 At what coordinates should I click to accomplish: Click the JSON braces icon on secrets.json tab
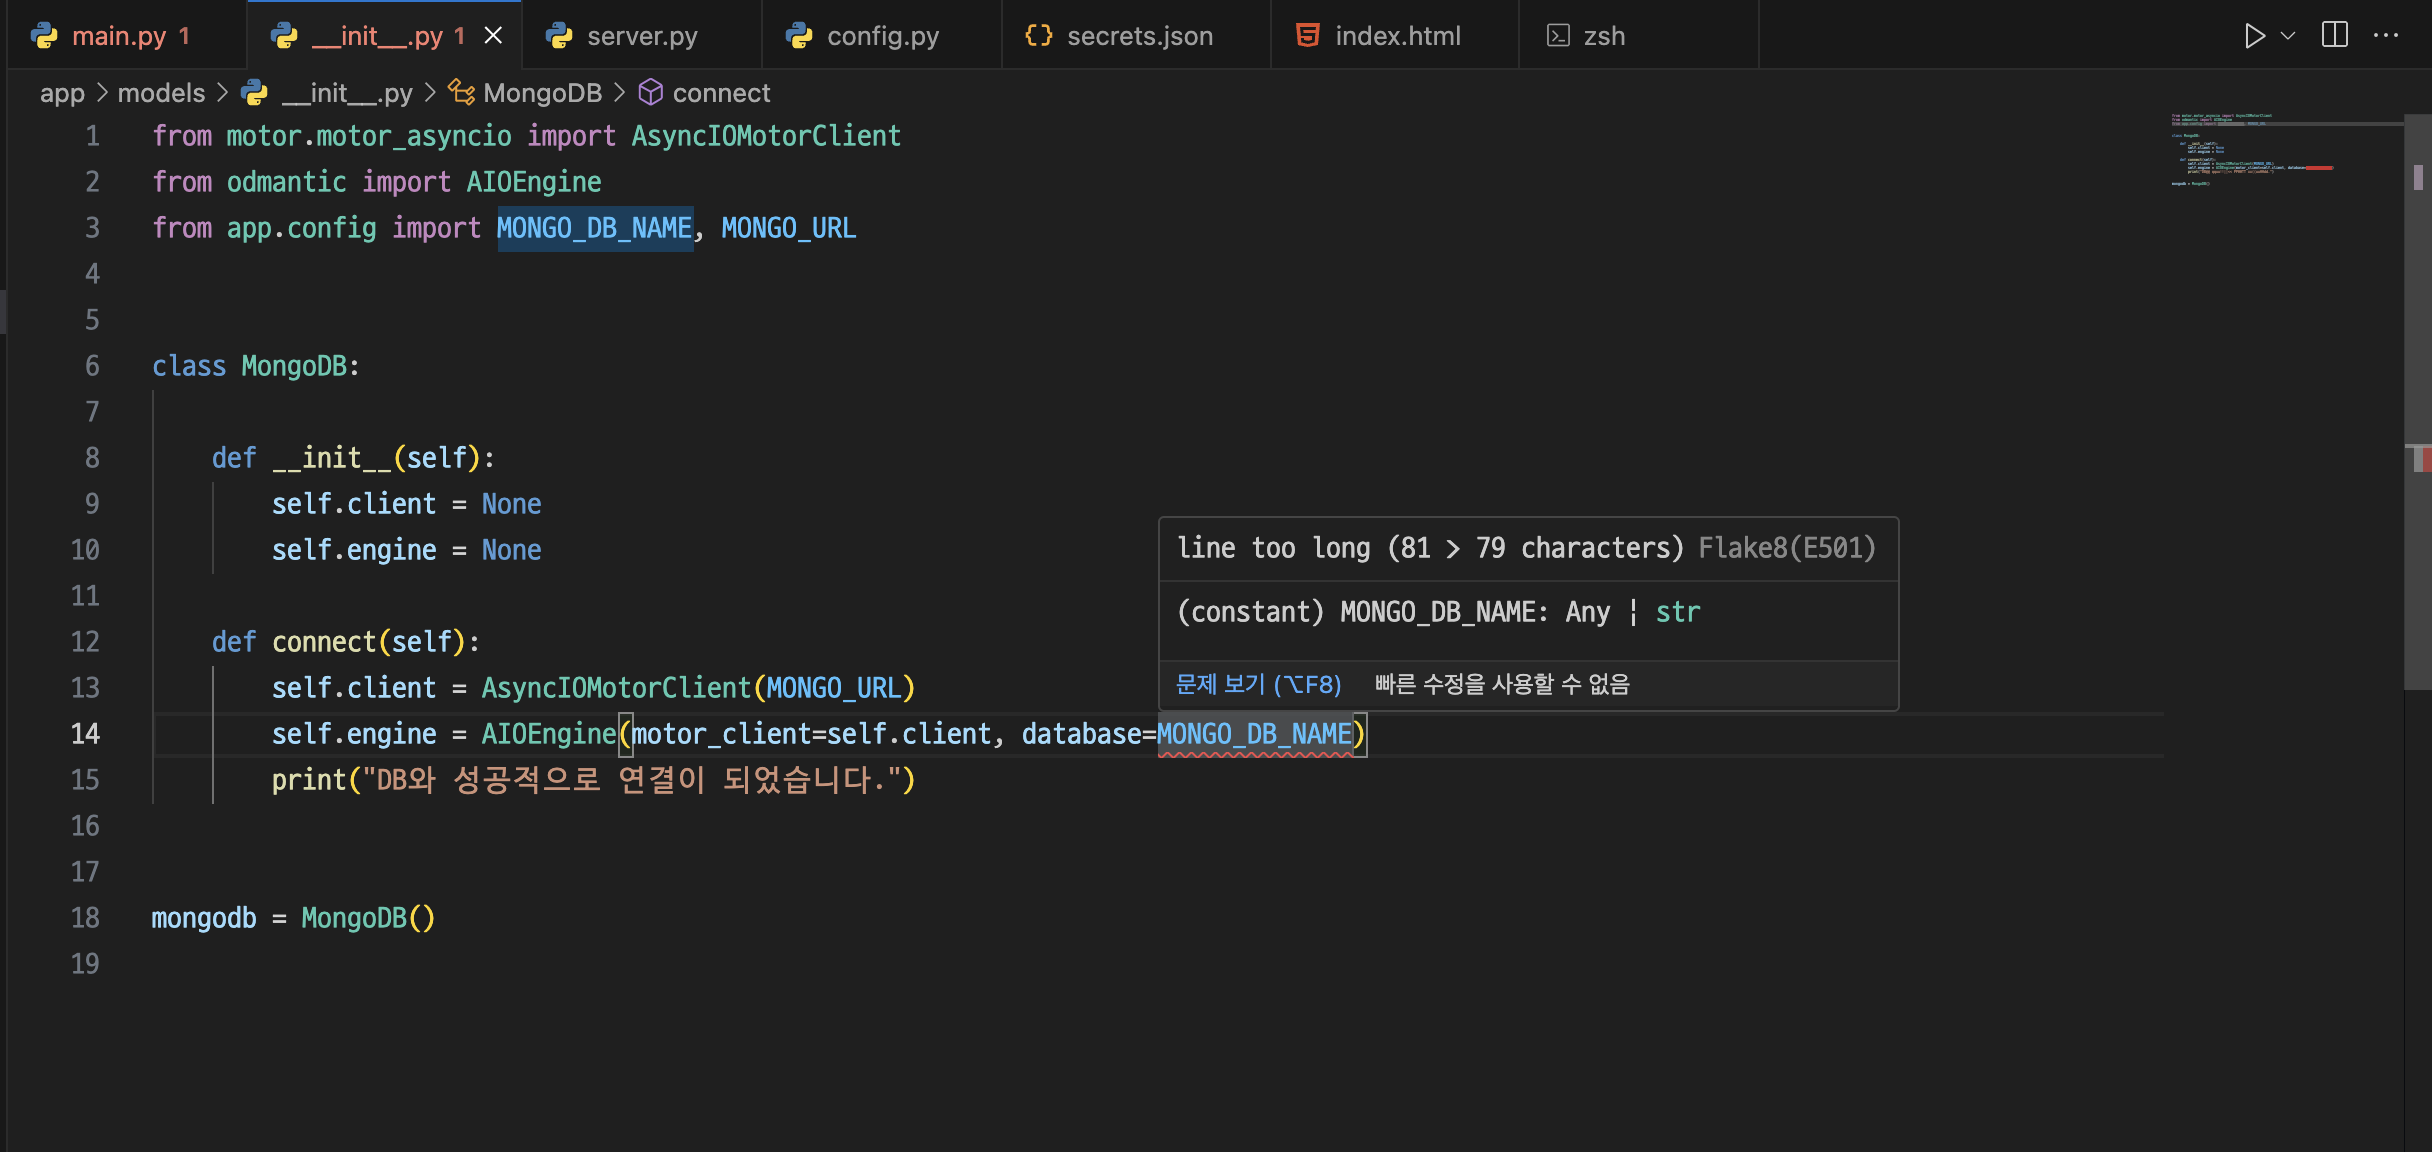(1039, 36)
